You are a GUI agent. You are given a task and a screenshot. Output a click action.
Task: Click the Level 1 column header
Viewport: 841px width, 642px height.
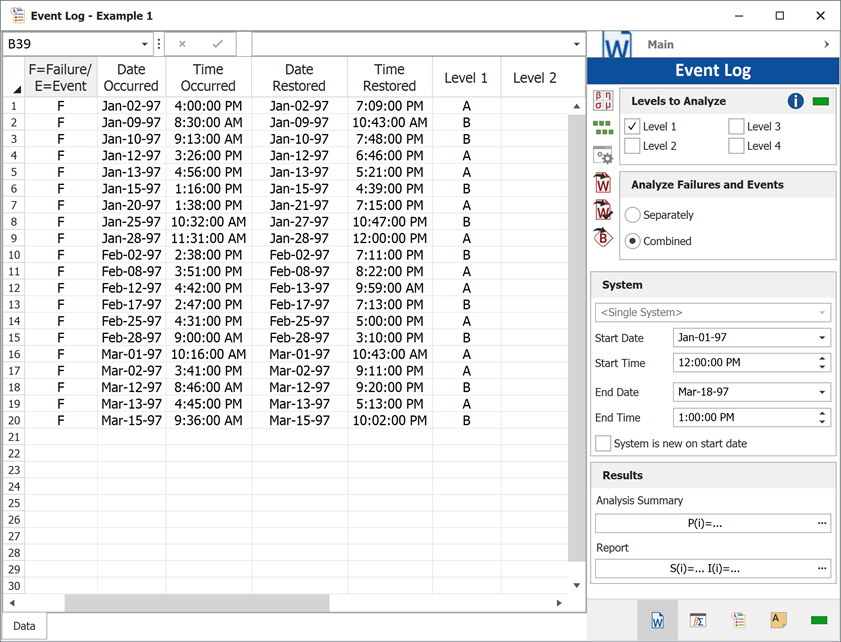[x=466, y=78]
